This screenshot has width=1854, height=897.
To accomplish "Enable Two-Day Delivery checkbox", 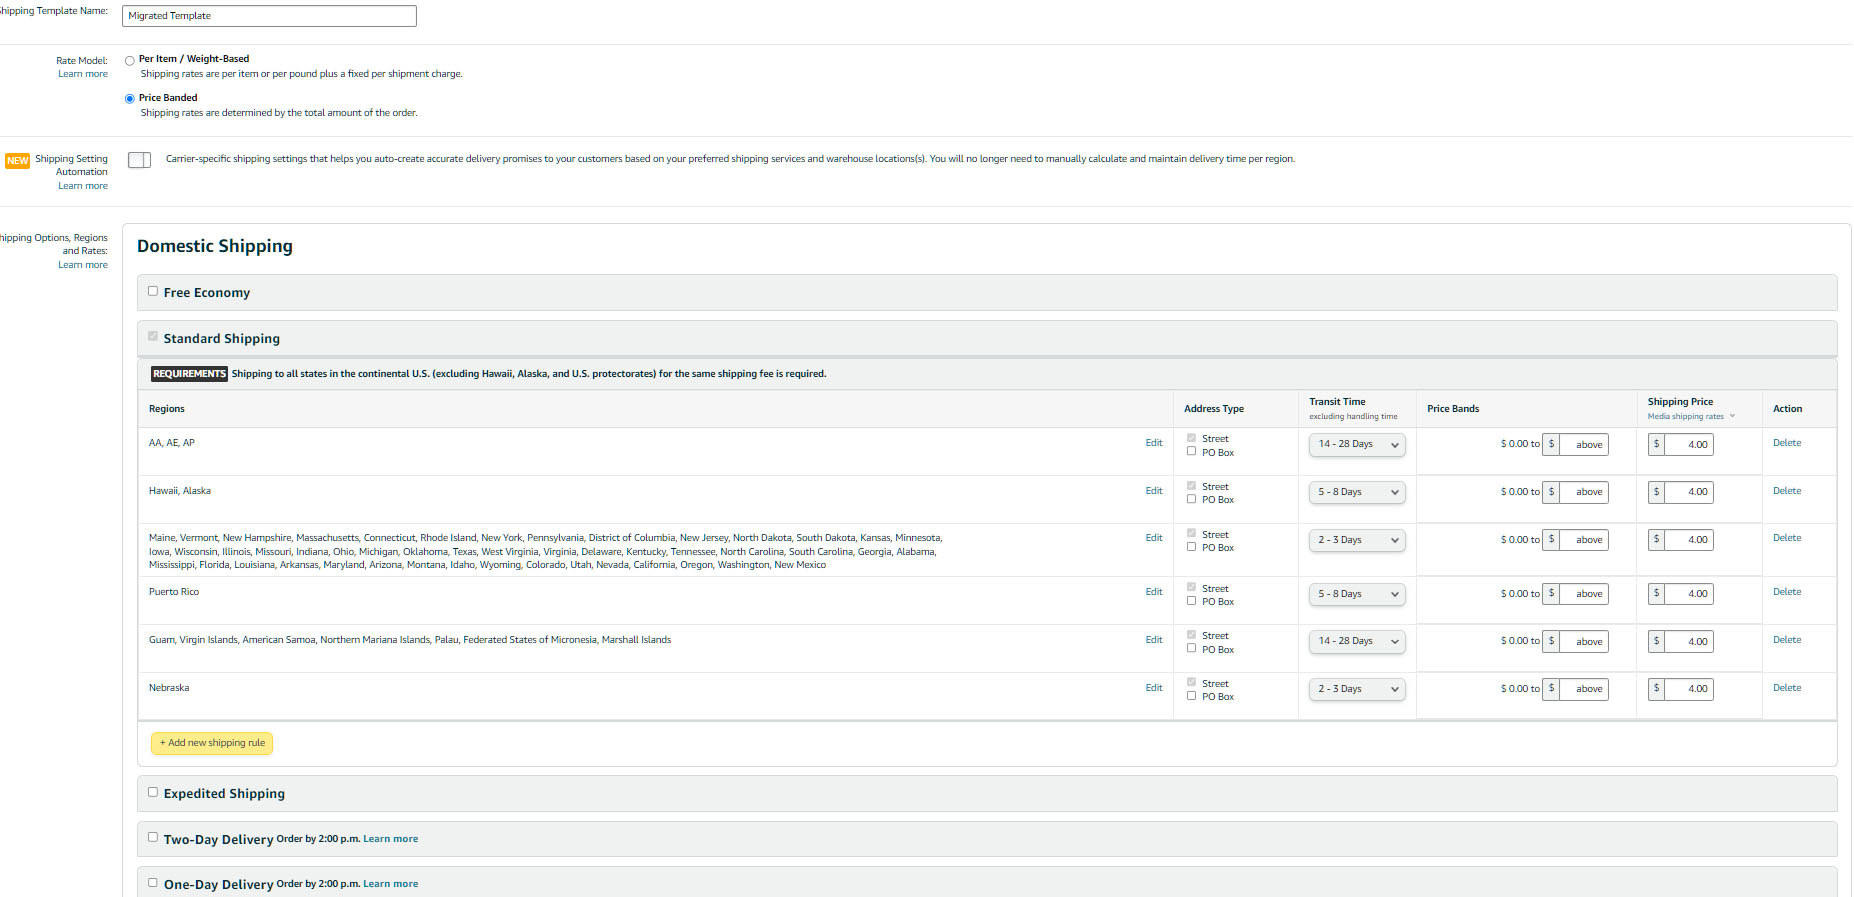I will click(153, 837).
